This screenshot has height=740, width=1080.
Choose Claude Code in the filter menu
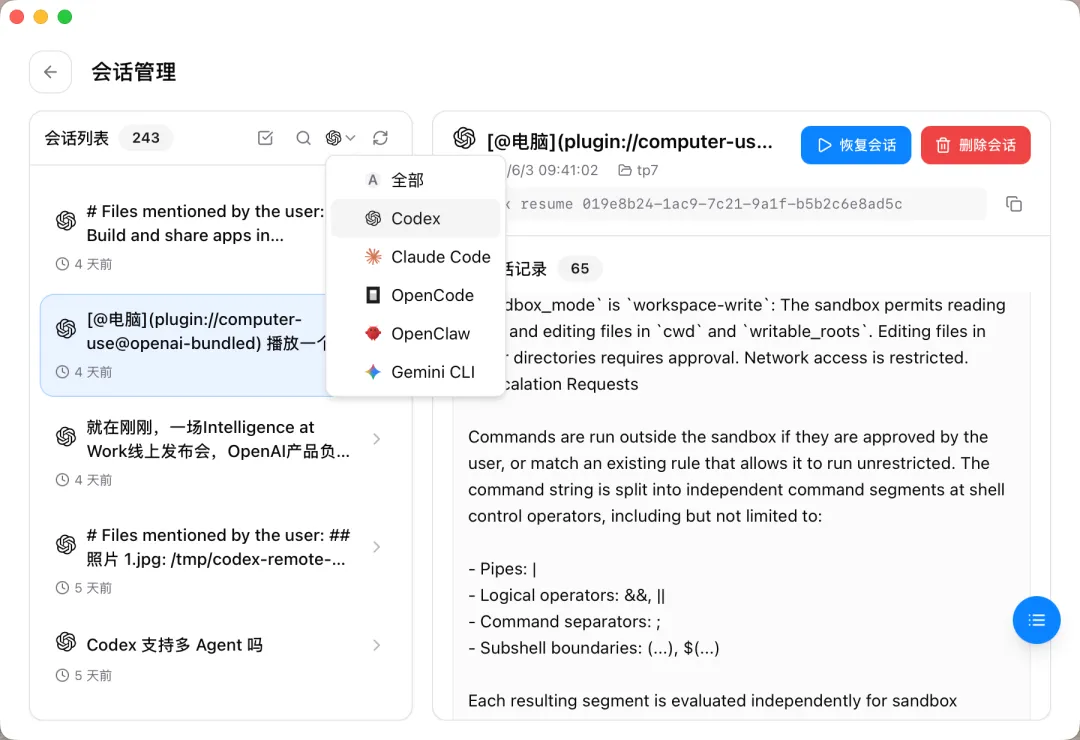click(x=416, y=257)
